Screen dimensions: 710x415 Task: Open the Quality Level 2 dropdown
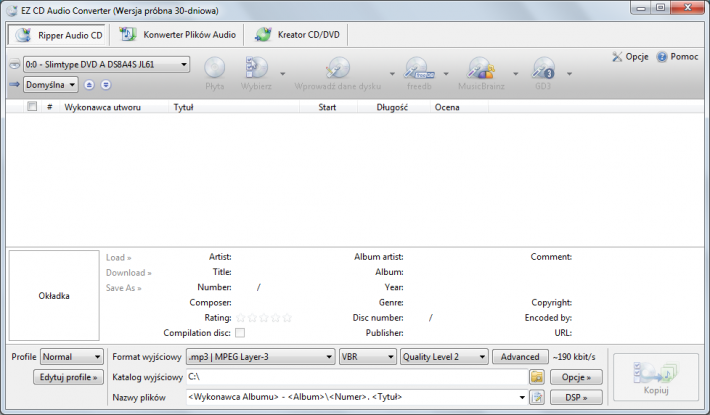click(x=444, y=357)
